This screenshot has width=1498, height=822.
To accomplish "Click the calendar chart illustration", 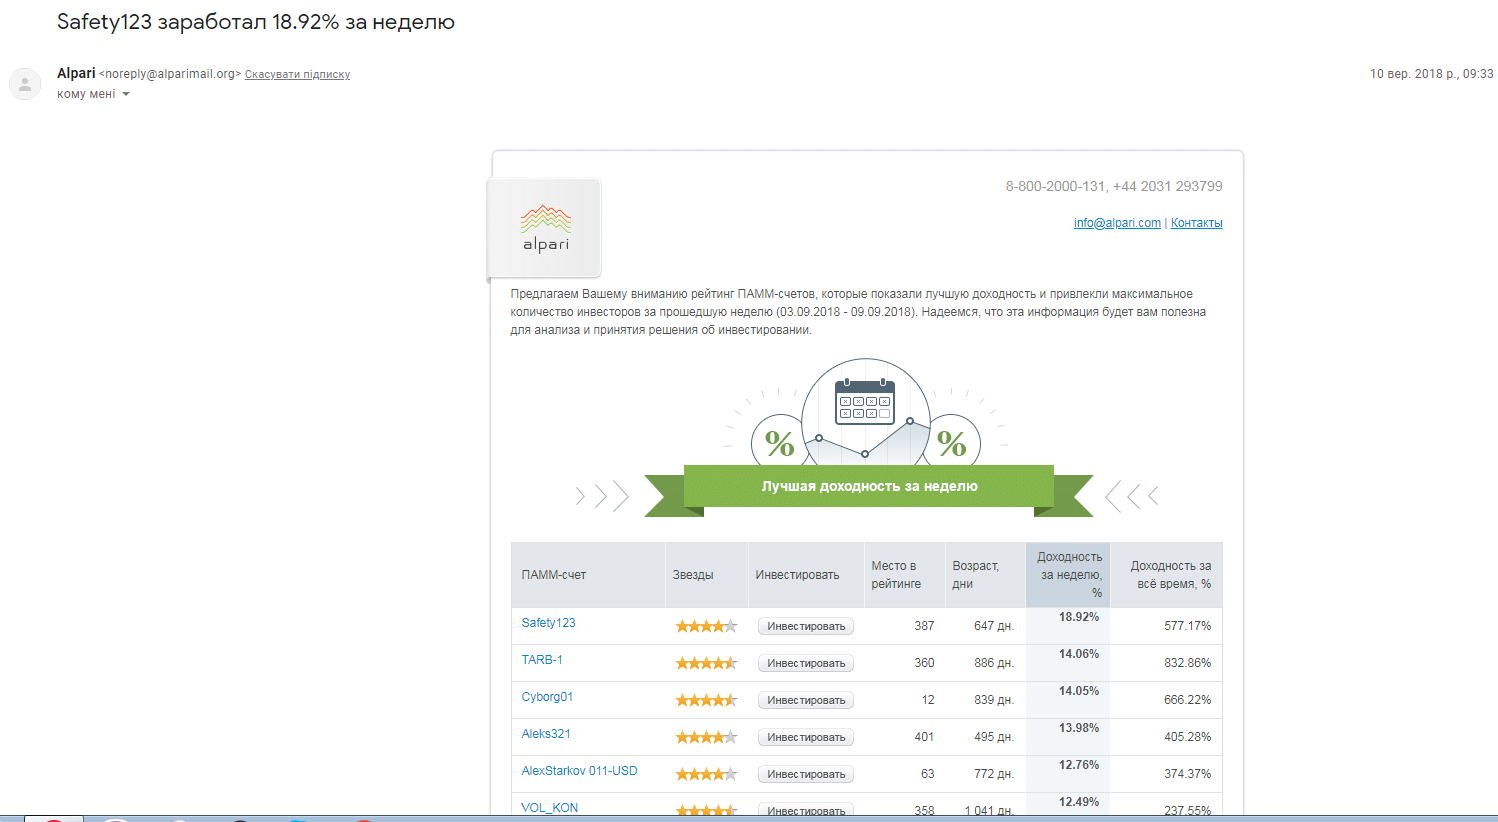I will 866,413.
